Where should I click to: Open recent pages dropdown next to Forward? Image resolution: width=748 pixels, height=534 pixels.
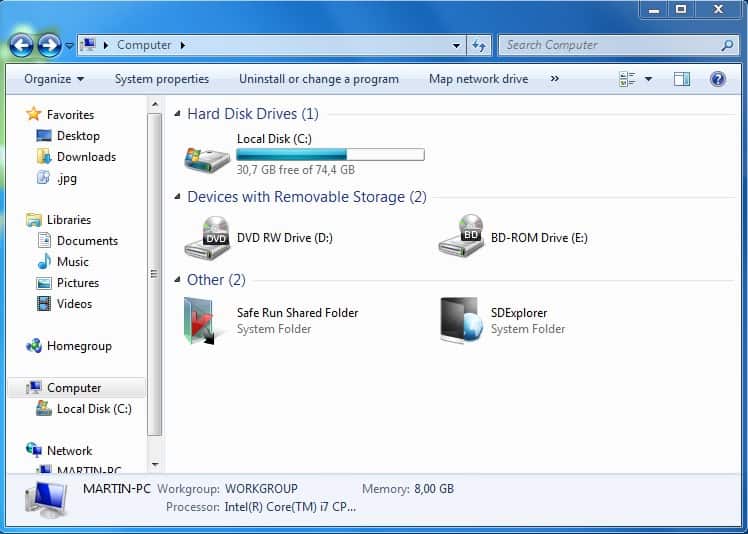coord(69,46)
